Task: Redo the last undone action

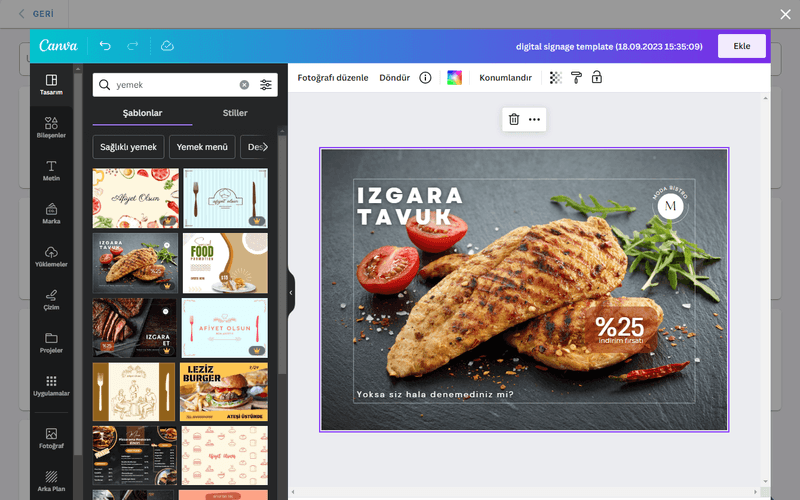Action: coord(133,46)
